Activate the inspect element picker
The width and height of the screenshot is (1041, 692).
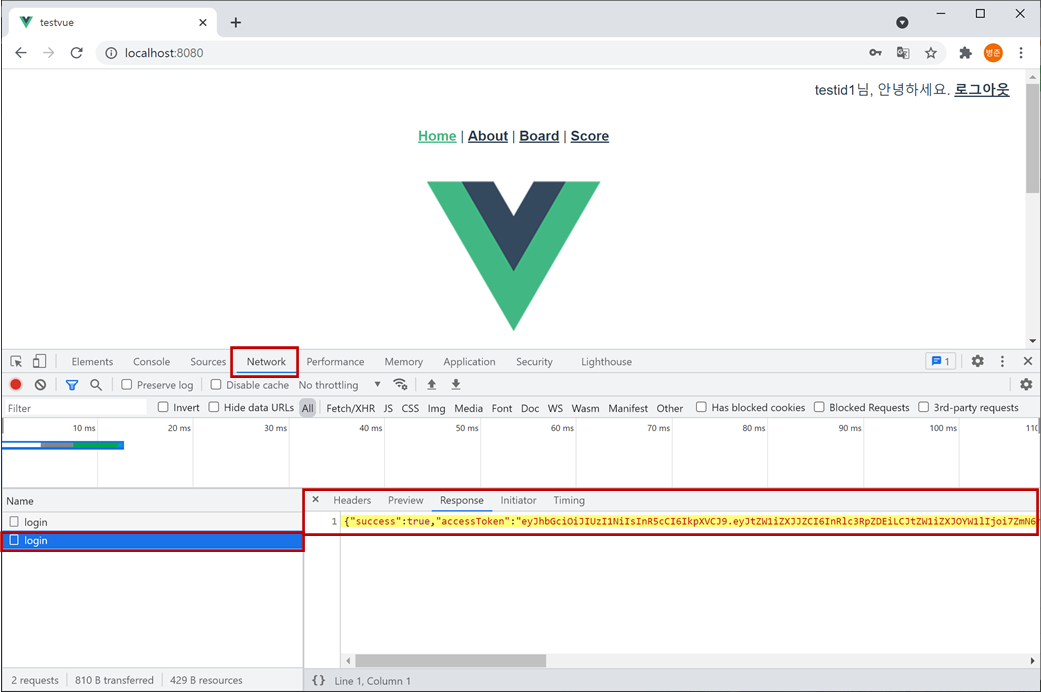coord(17,361)
